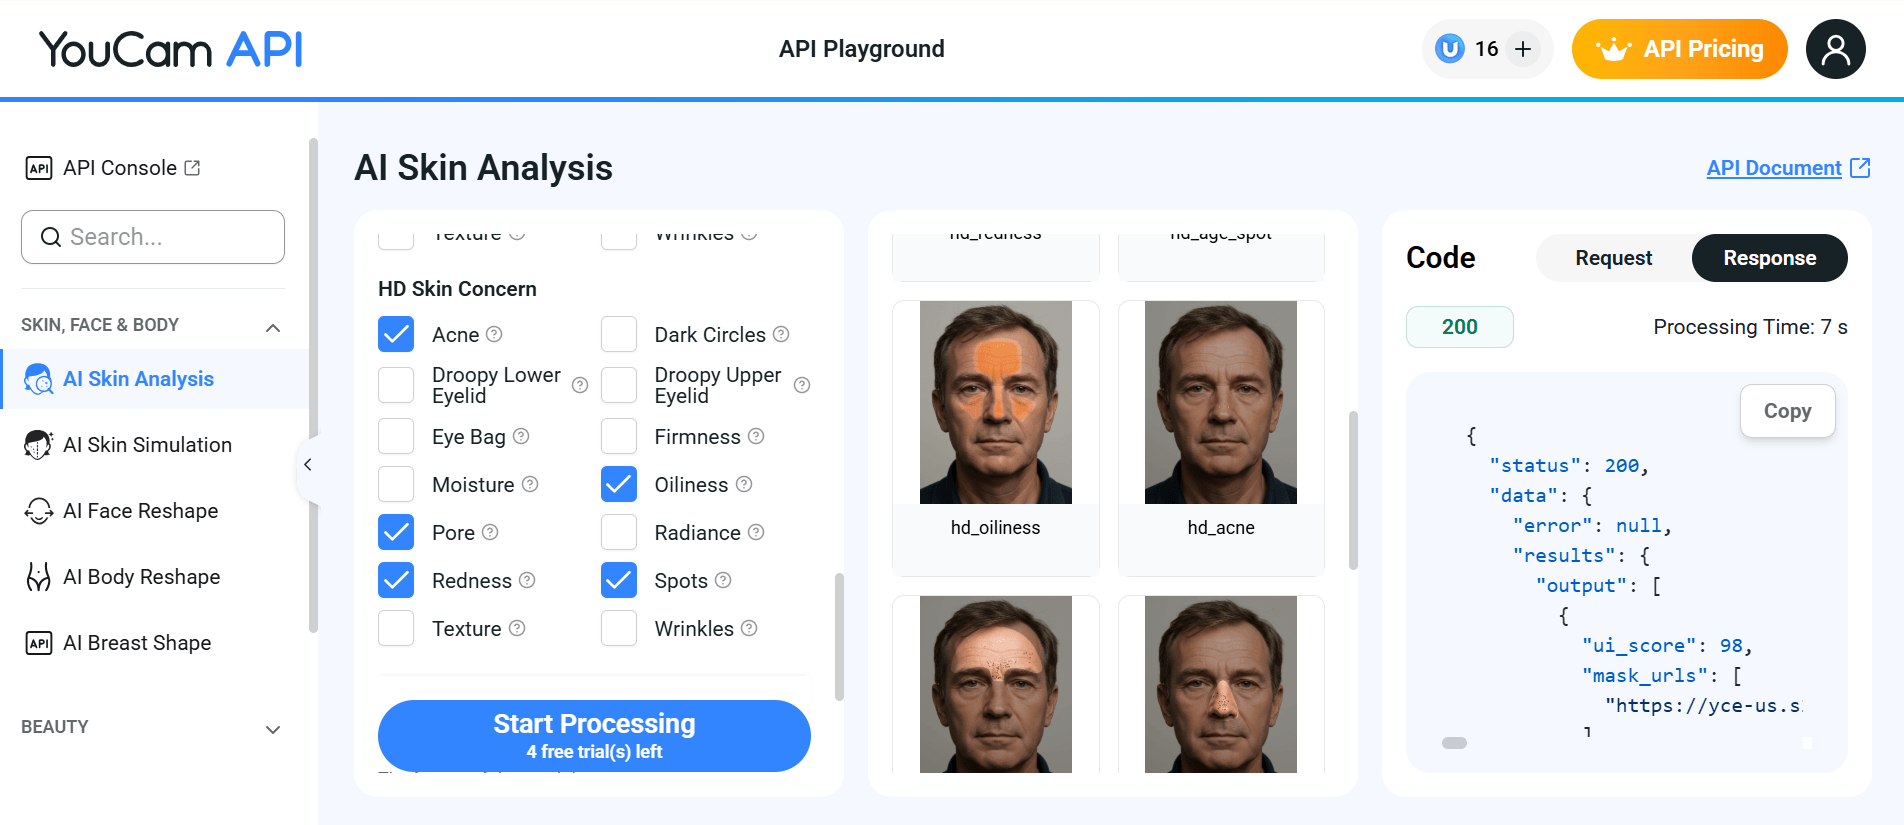Go to the YouCam API home logo
Image resolution: width=1904 pixels, height=825 pixels.
click(171, 49)
